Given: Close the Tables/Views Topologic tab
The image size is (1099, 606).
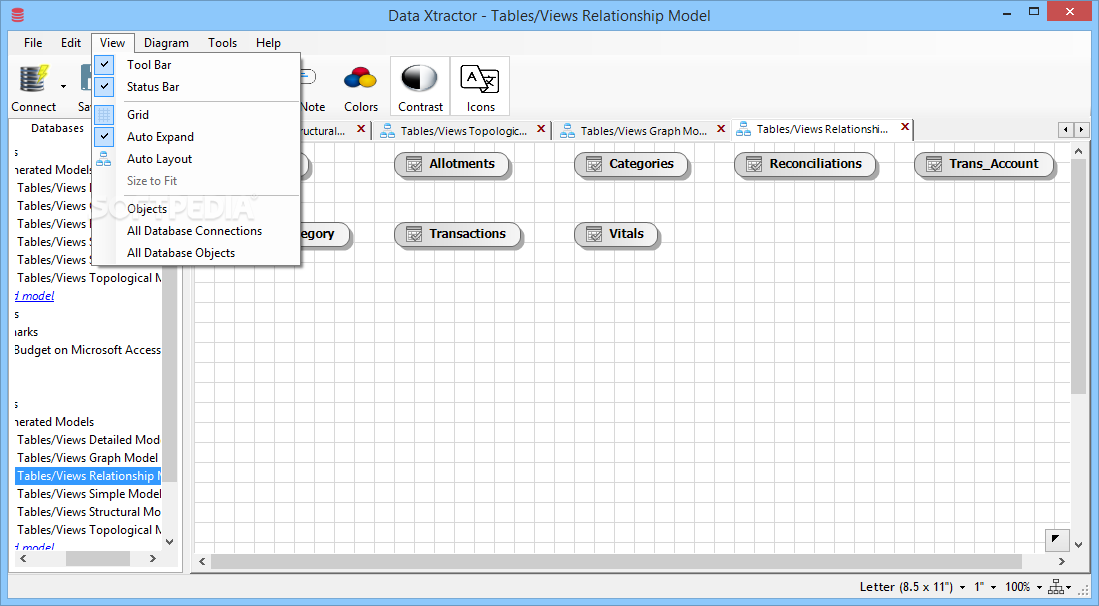Looking at the screenshot, I should [x=540, y=129].
